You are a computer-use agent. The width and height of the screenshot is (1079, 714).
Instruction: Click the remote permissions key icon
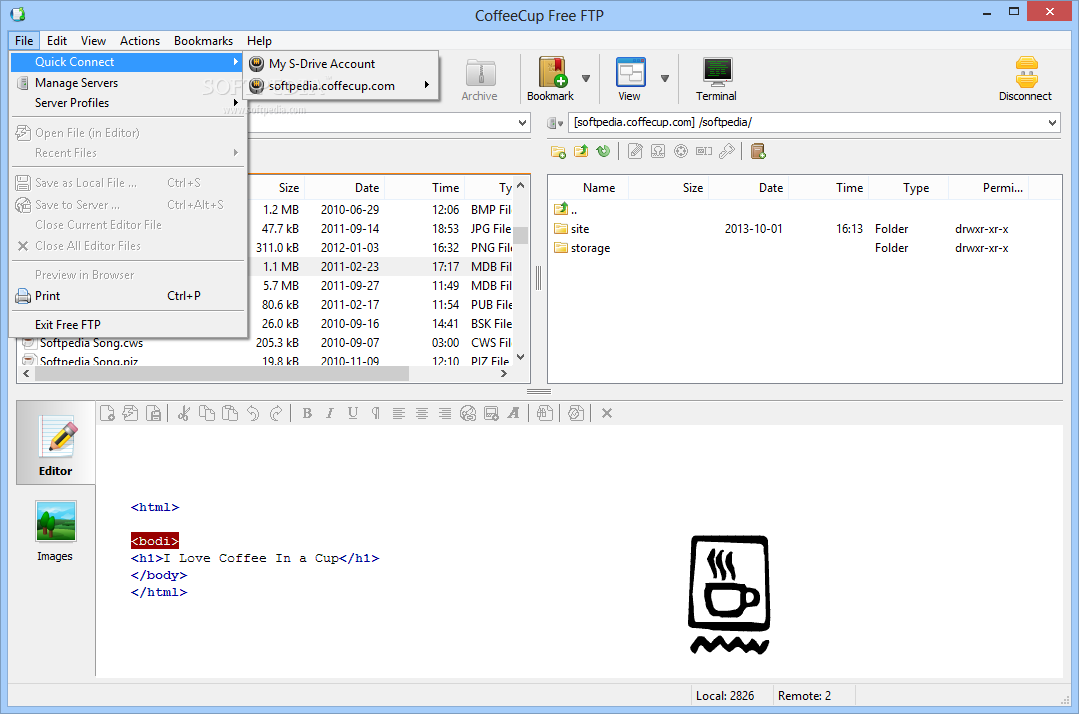[x=727, y=151]
